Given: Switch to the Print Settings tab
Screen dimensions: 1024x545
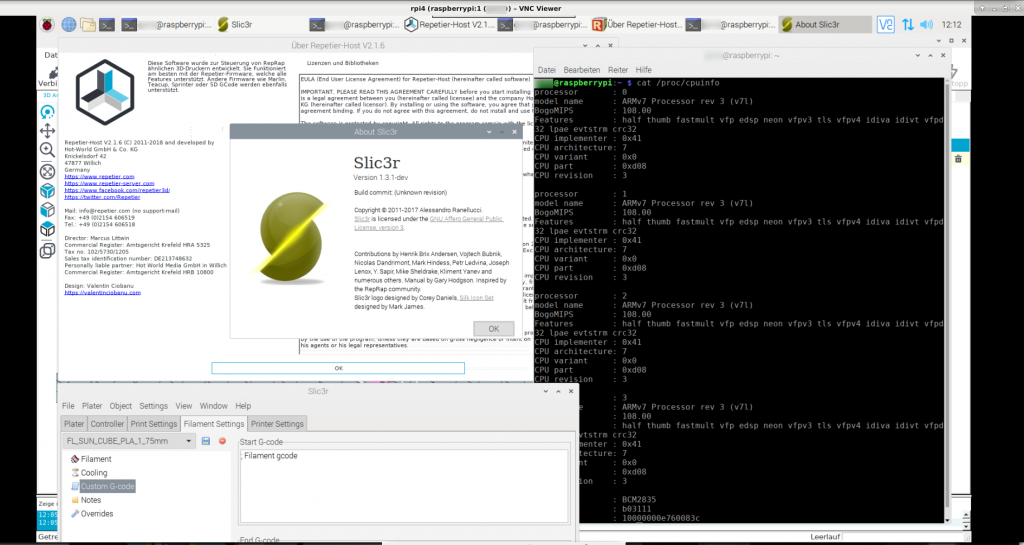Looking at the screenshot, I should [153, 424].
